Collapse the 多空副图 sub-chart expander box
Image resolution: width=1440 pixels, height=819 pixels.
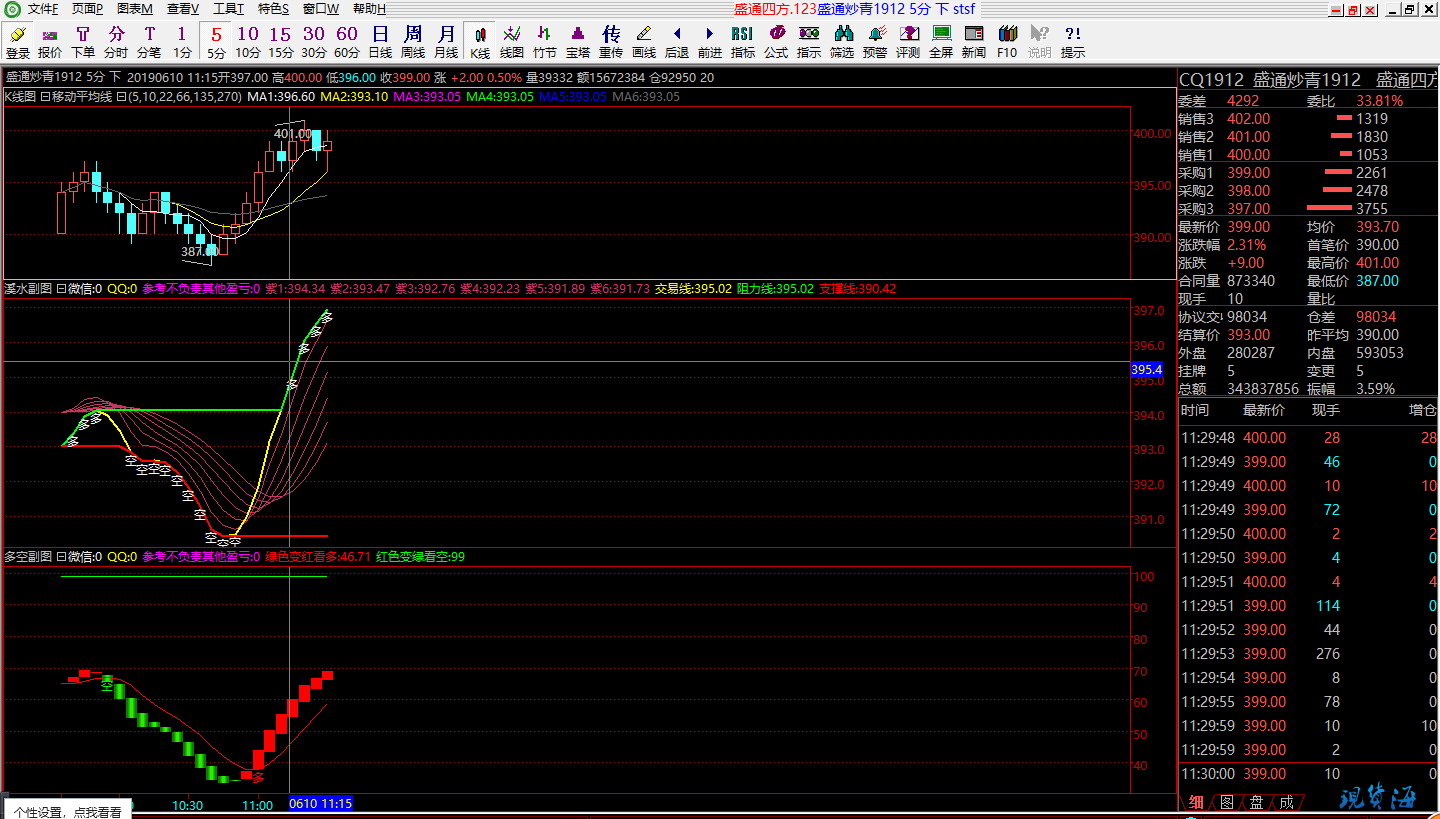coord(60,556)
